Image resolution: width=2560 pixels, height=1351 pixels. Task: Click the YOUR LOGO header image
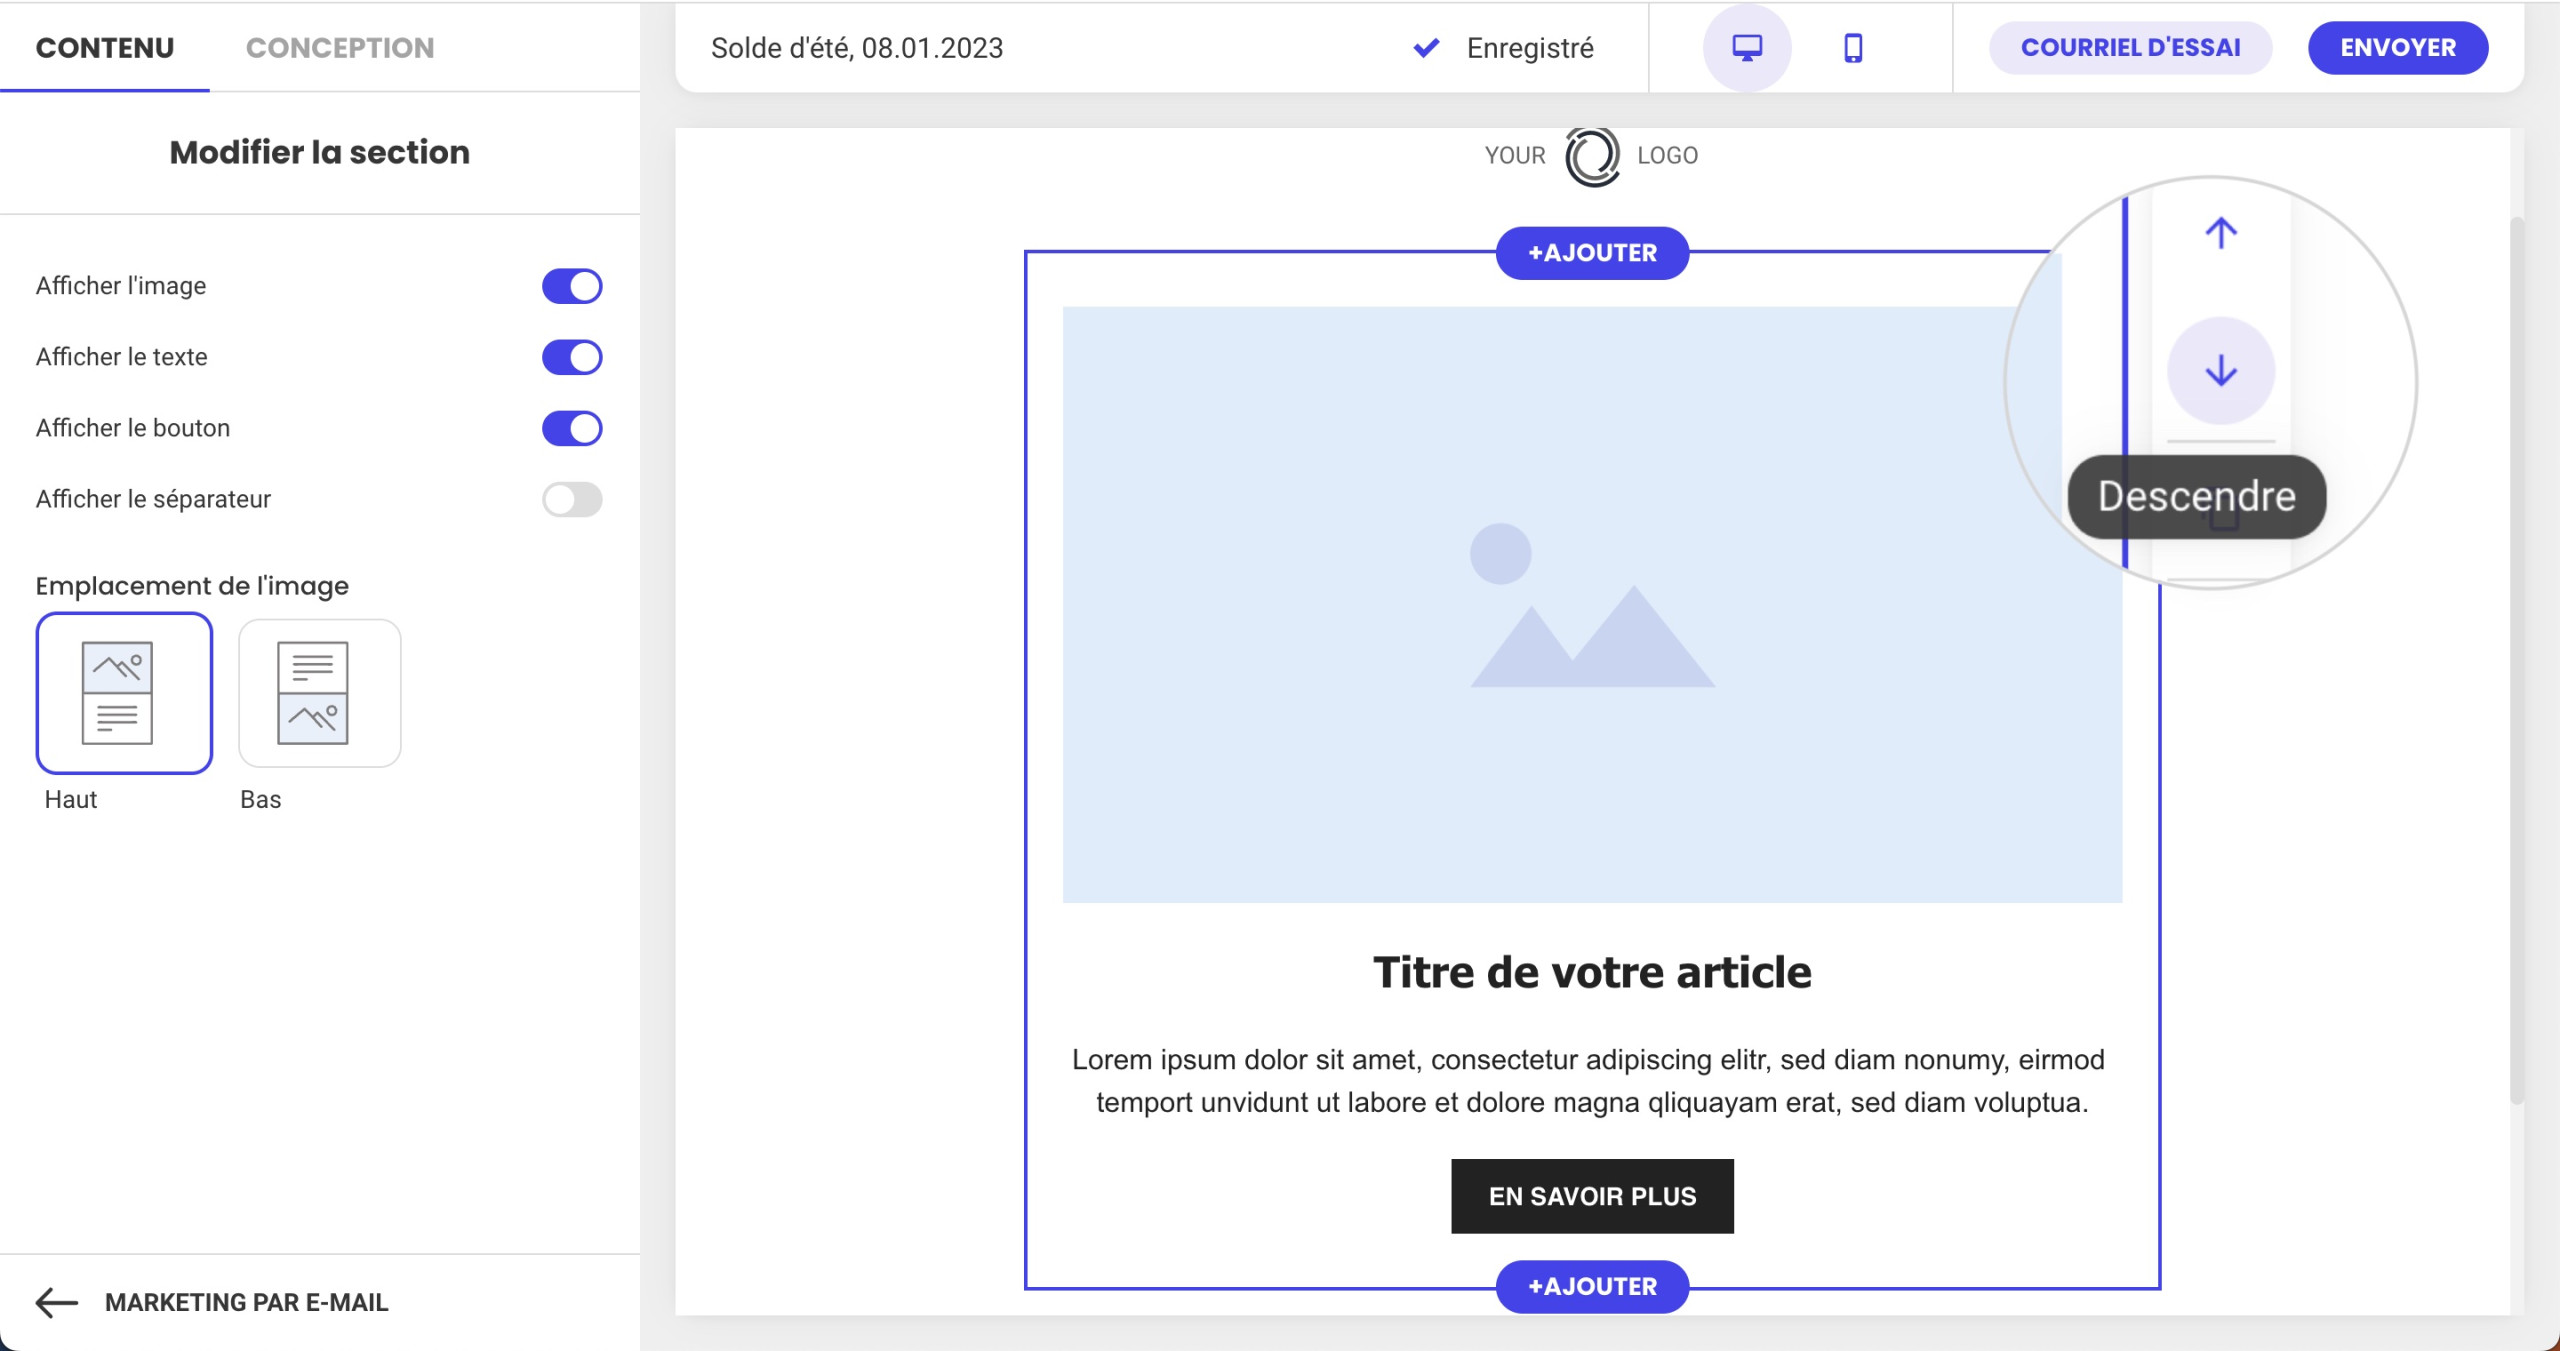coord(1591,156)
